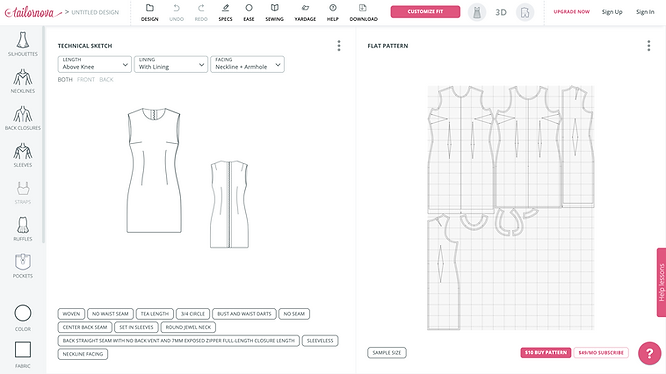The width and height of the screenshot is (666, 374).
Task: Open the Back Closures panel
Action: 23,118
